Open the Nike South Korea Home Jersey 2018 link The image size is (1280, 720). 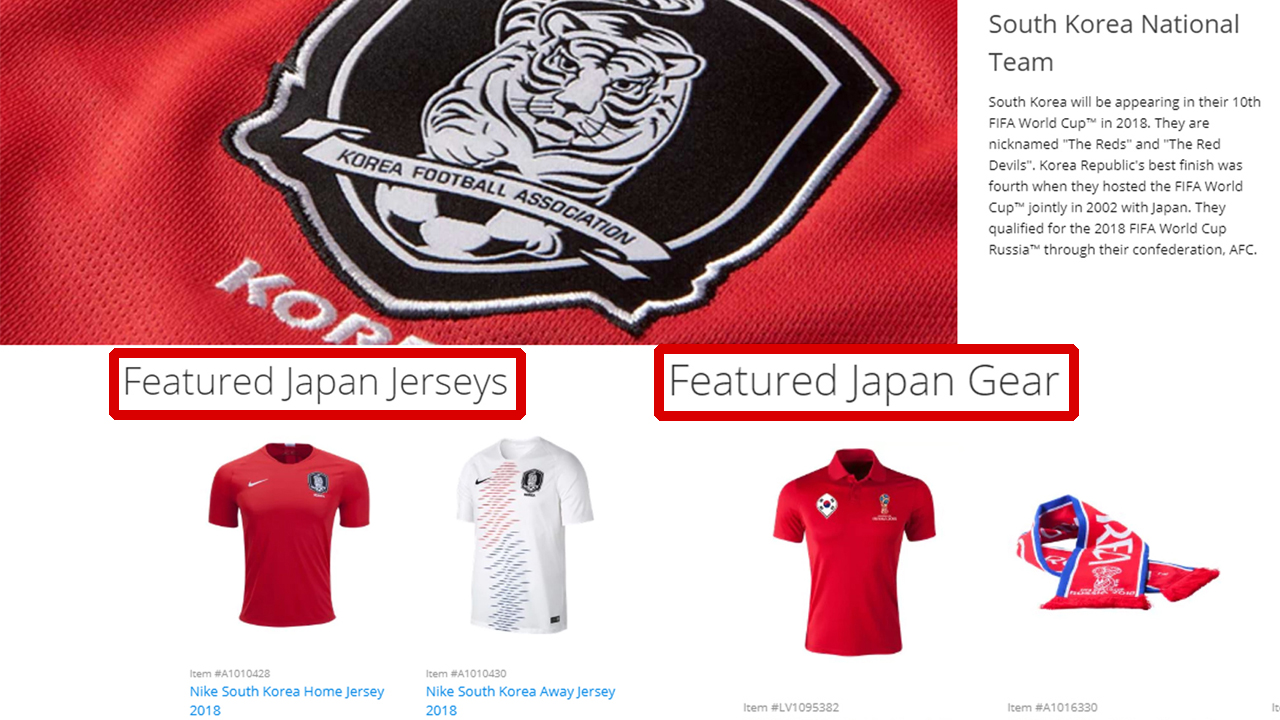(287, 700)
